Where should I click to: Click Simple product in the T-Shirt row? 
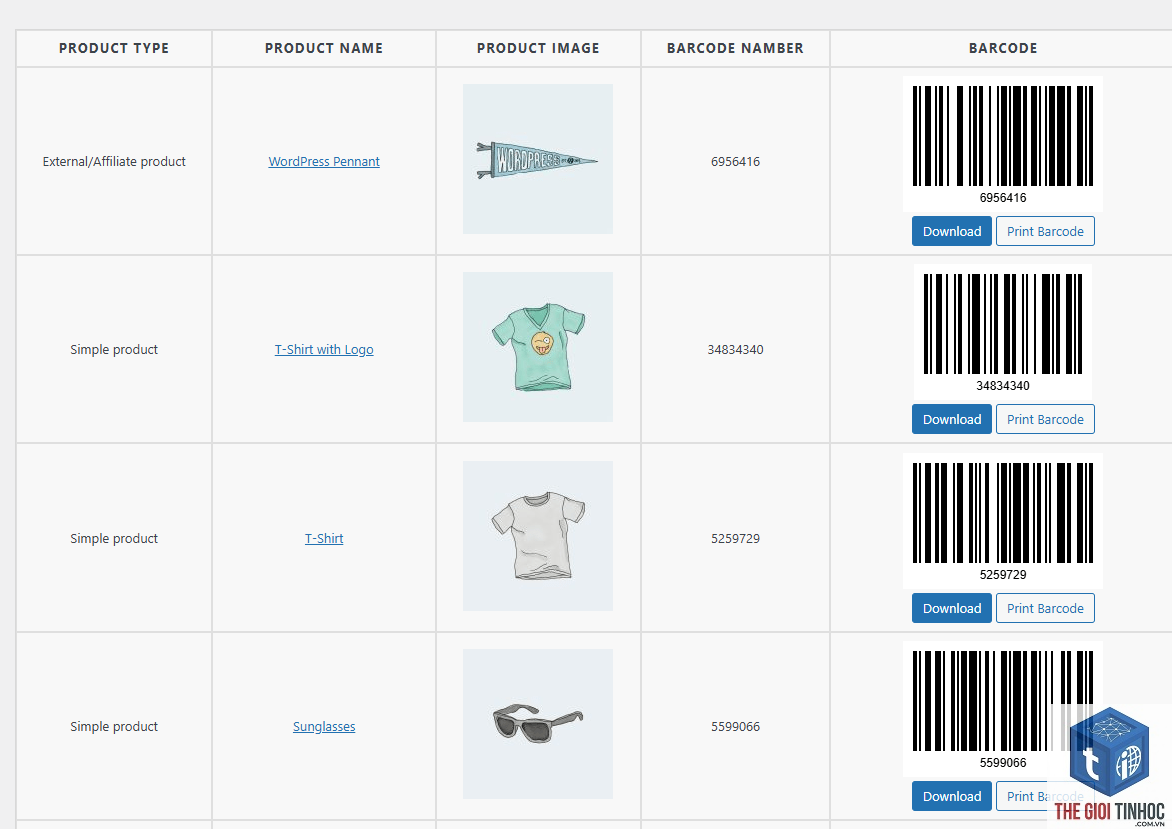pyautogui.click(x=114, y=538)
